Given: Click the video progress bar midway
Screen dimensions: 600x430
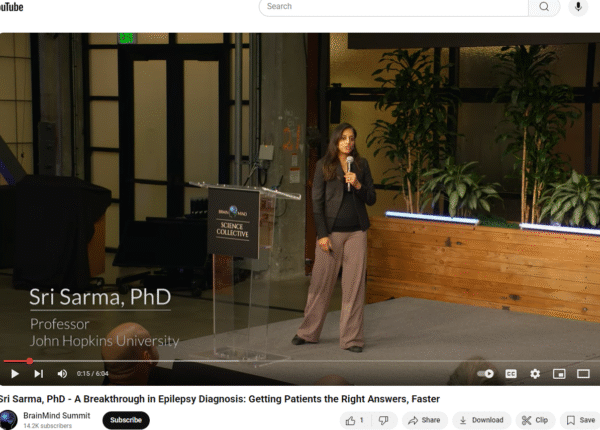Looking at the screenshot, I should (300, 361).
